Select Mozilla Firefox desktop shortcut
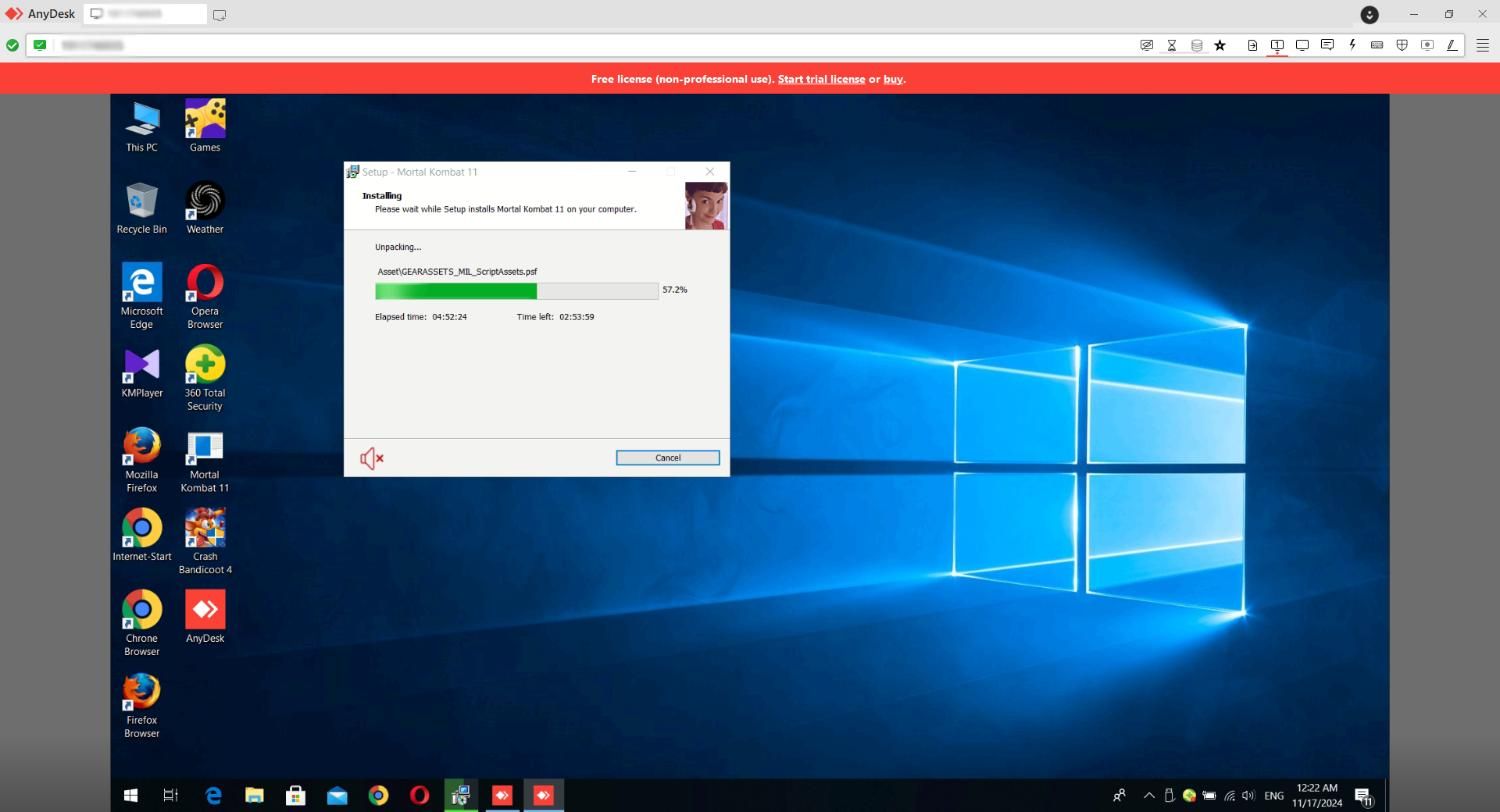This screenshot has height=812, width=1500. (142, 460)
